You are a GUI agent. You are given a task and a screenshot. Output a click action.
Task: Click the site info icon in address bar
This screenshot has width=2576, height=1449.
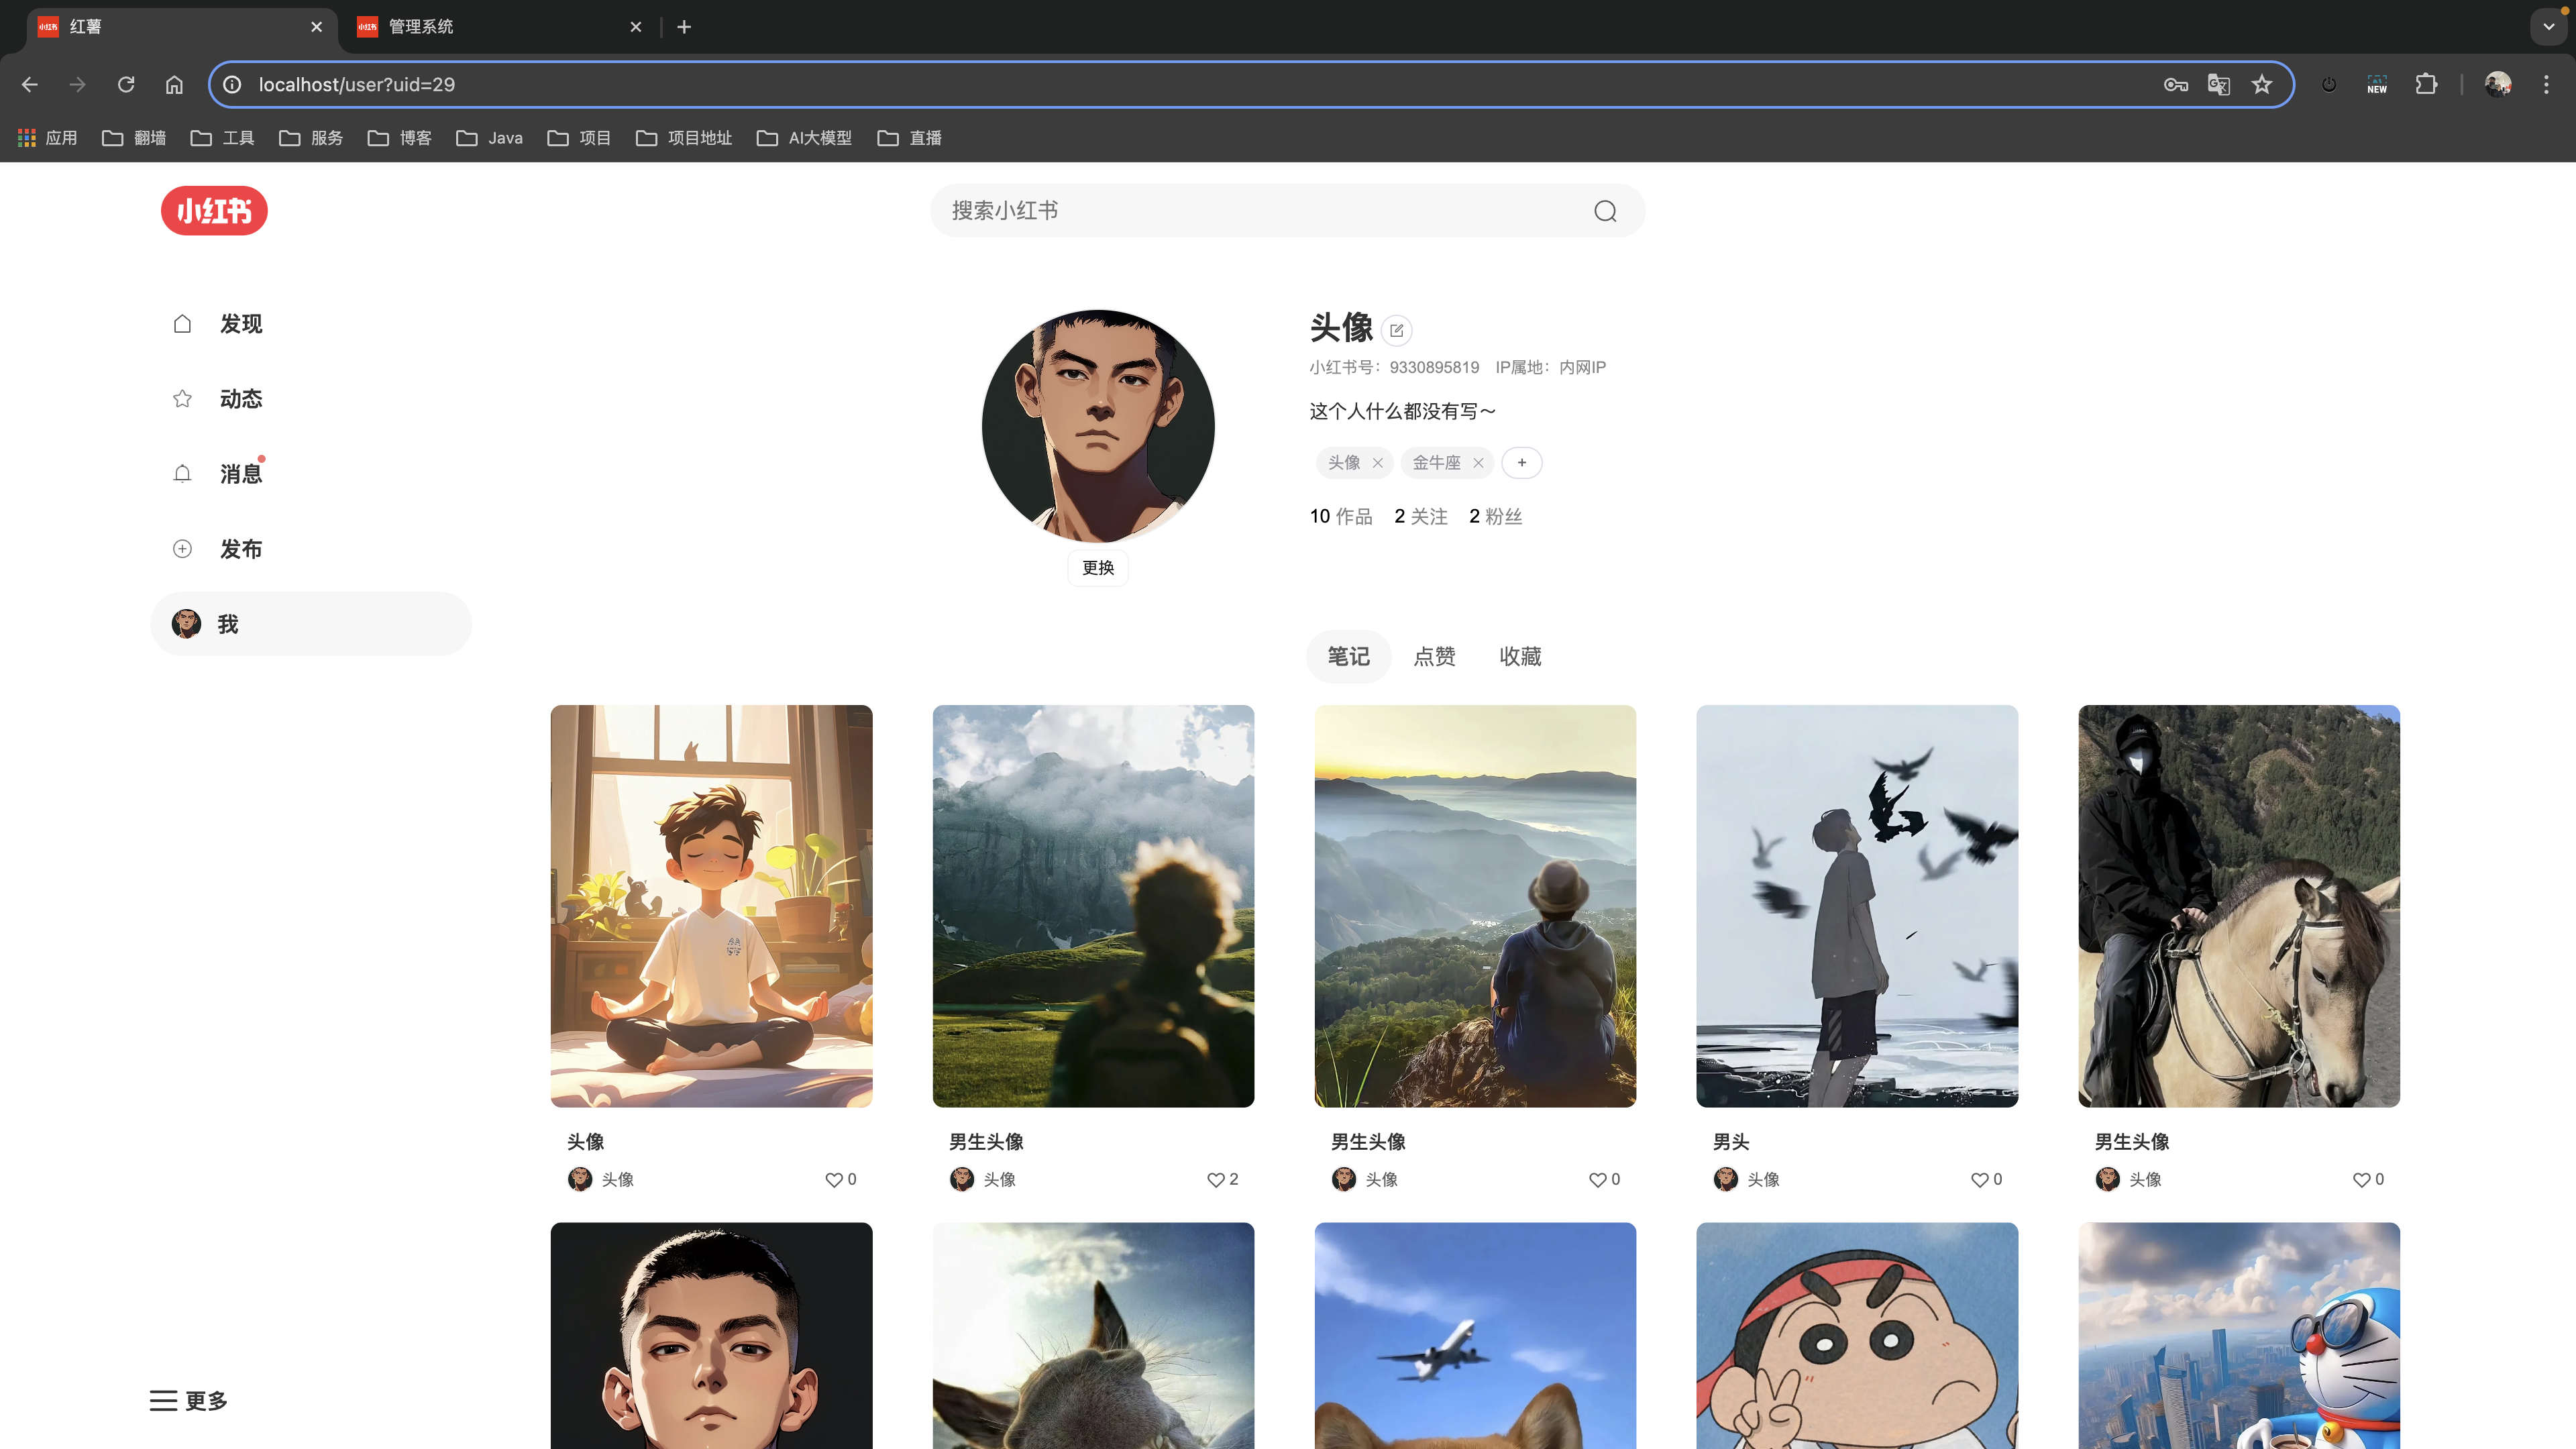point(232,85)
